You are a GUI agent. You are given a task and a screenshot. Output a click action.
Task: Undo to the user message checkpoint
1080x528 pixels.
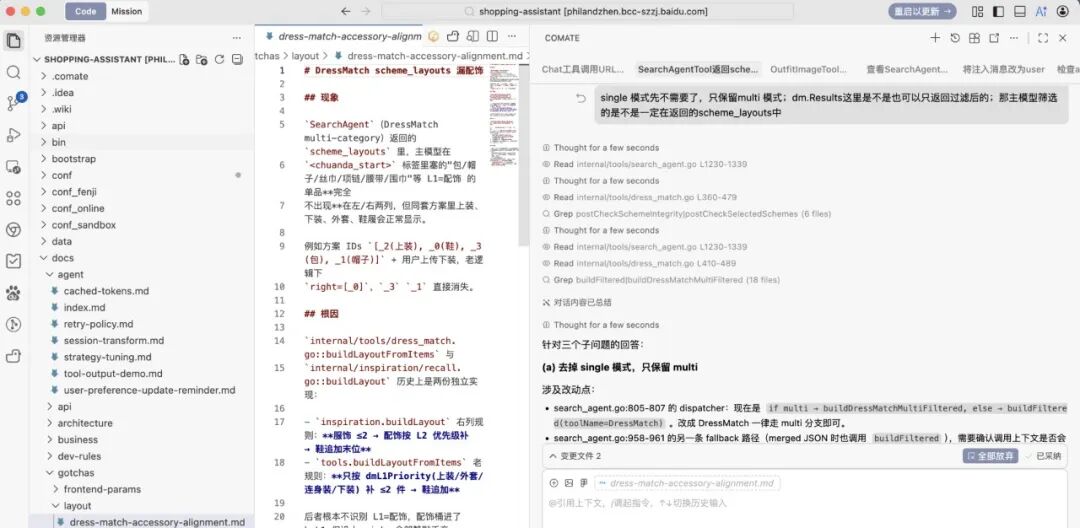(x=581, y=98)
